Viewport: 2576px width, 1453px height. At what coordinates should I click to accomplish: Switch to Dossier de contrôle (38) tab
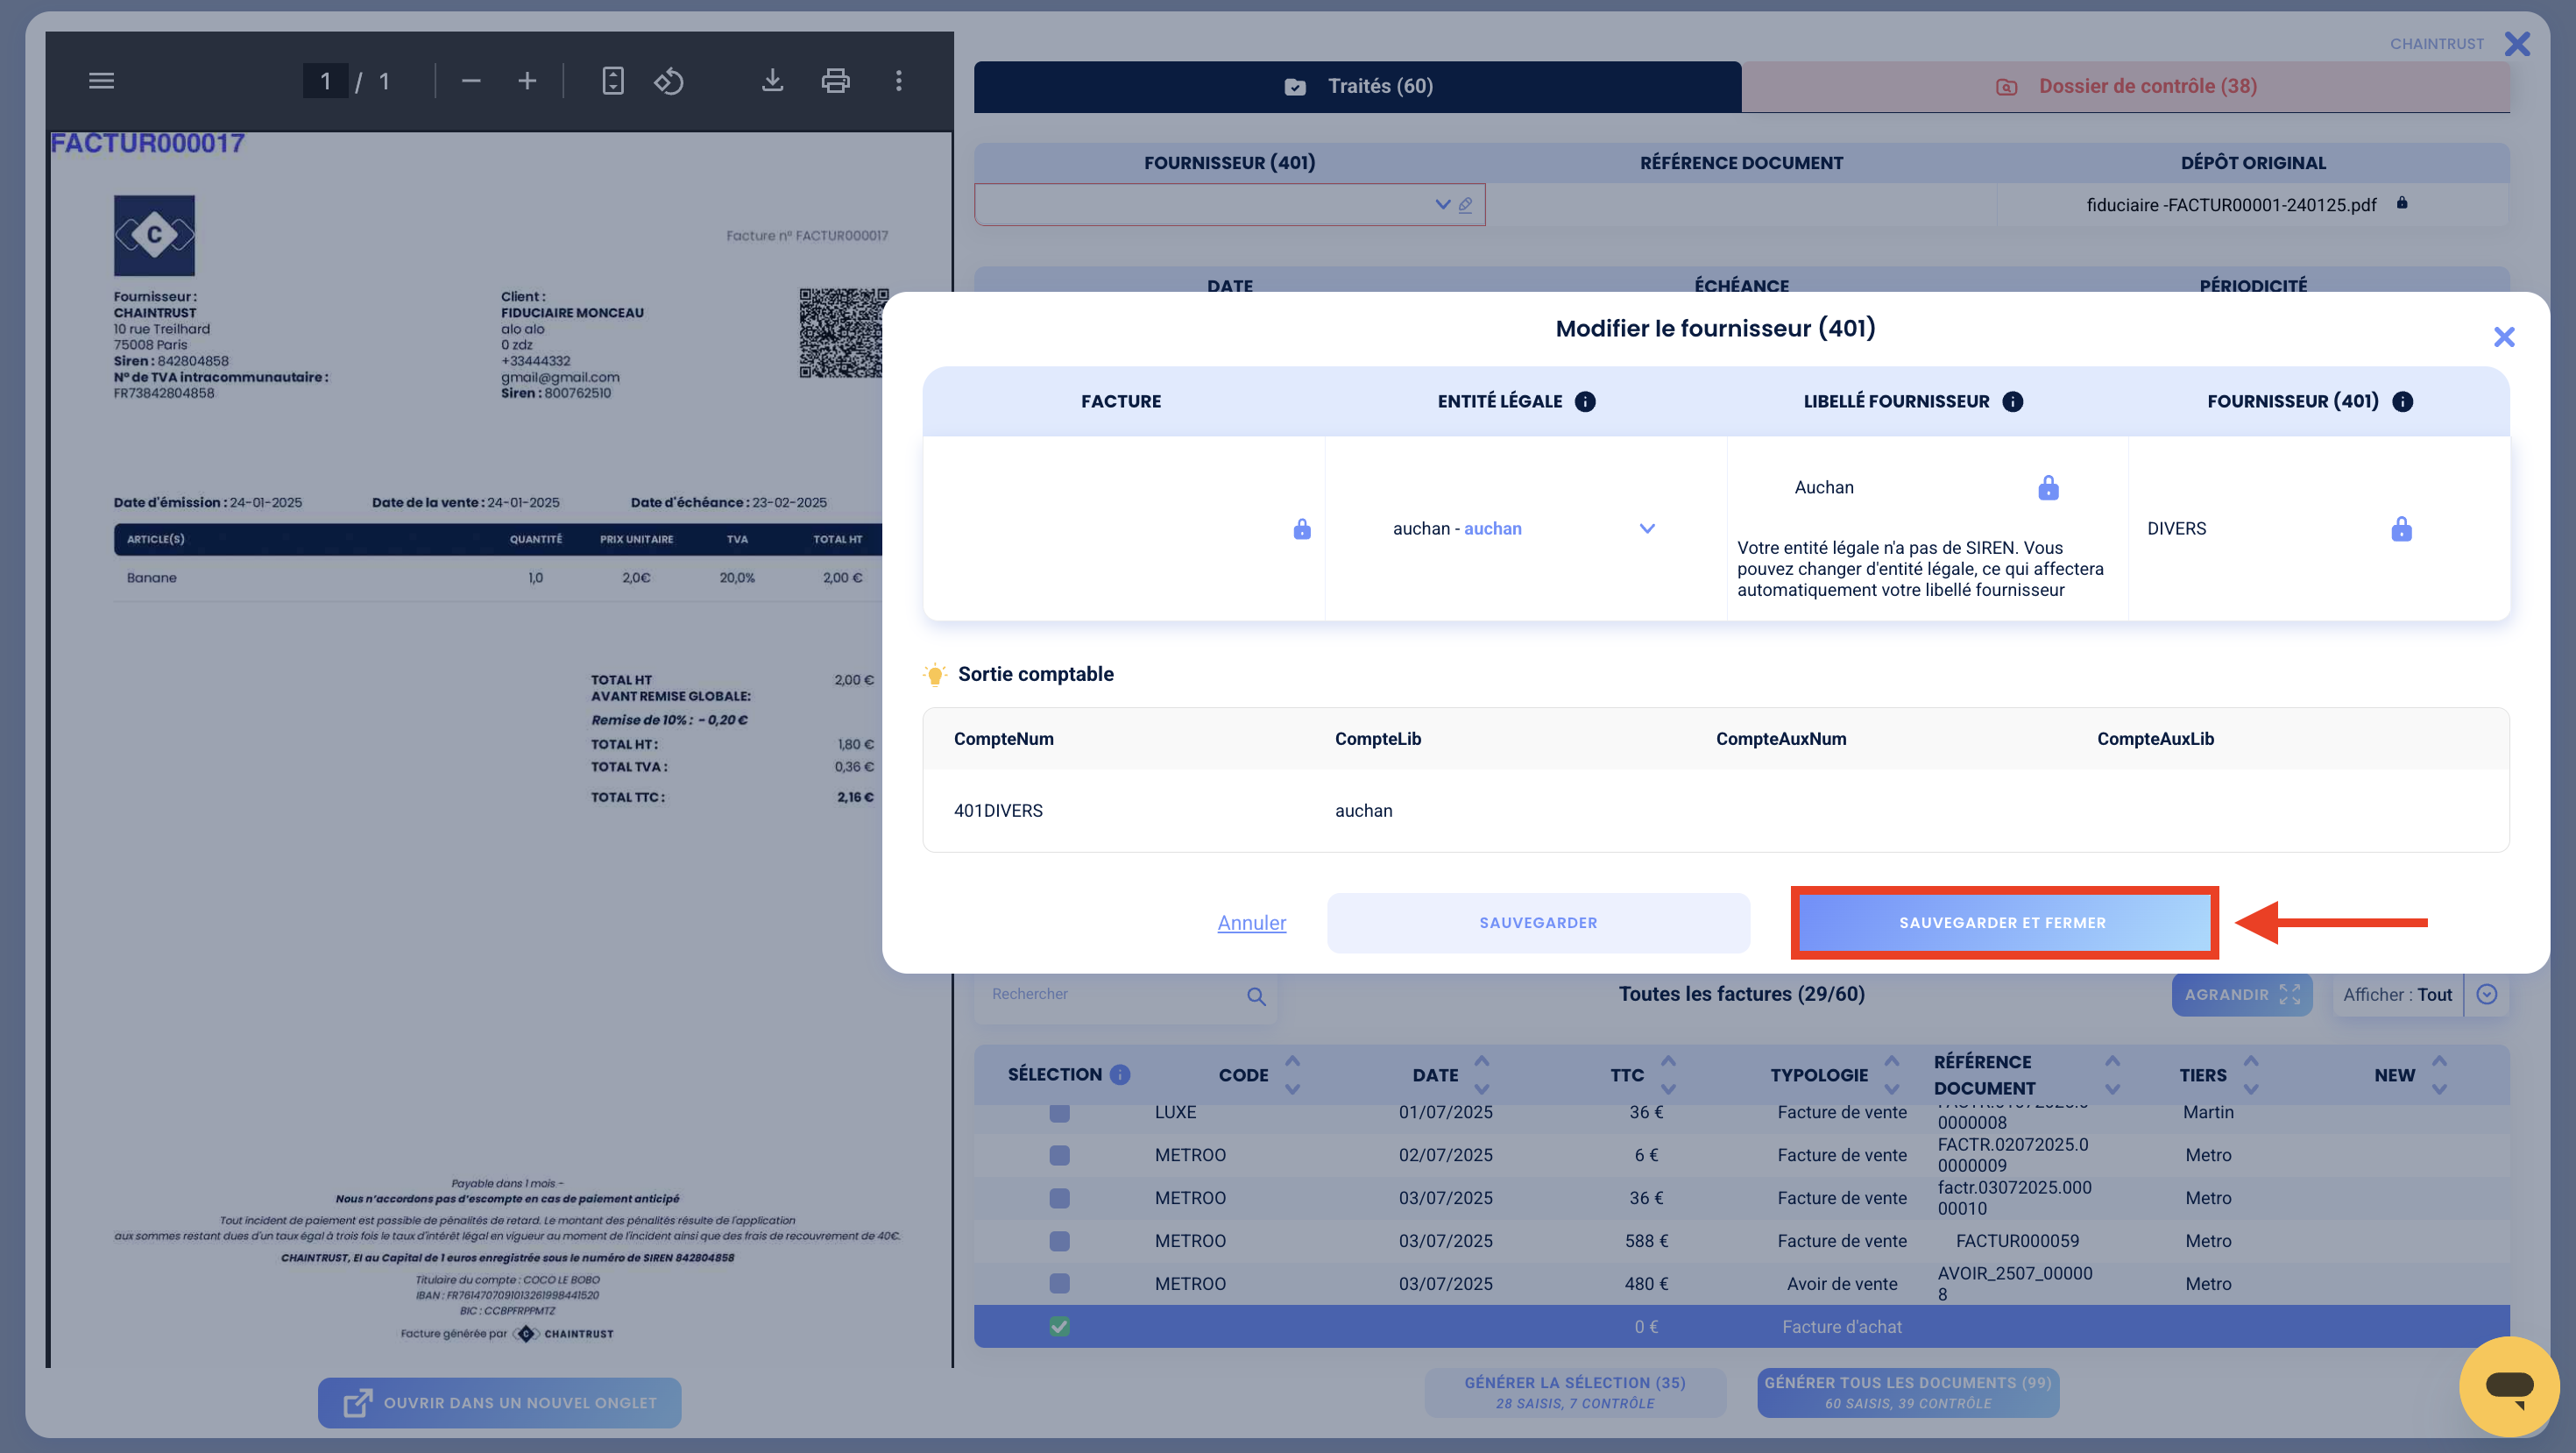[x=2125, y=87]
